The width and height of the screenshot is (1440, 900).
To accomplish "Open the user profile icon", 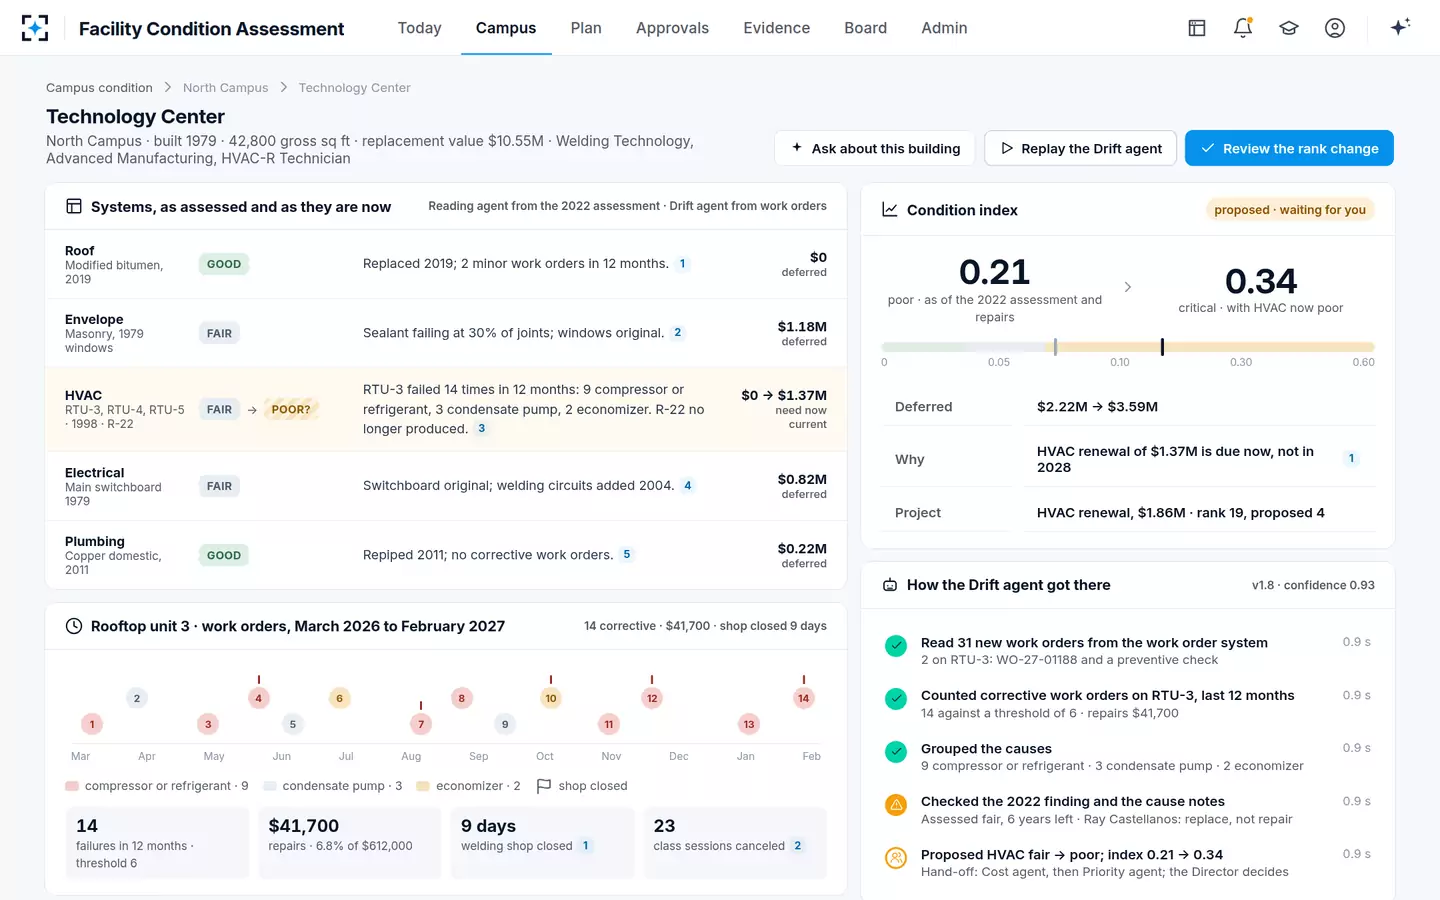I will pyautogui.click(x=1335, y=28).
